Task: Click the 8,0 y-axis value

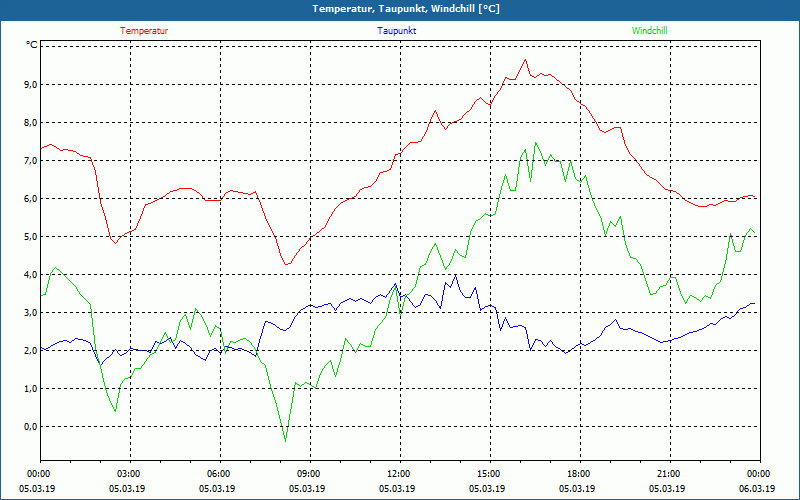Action: click(32, 122)
